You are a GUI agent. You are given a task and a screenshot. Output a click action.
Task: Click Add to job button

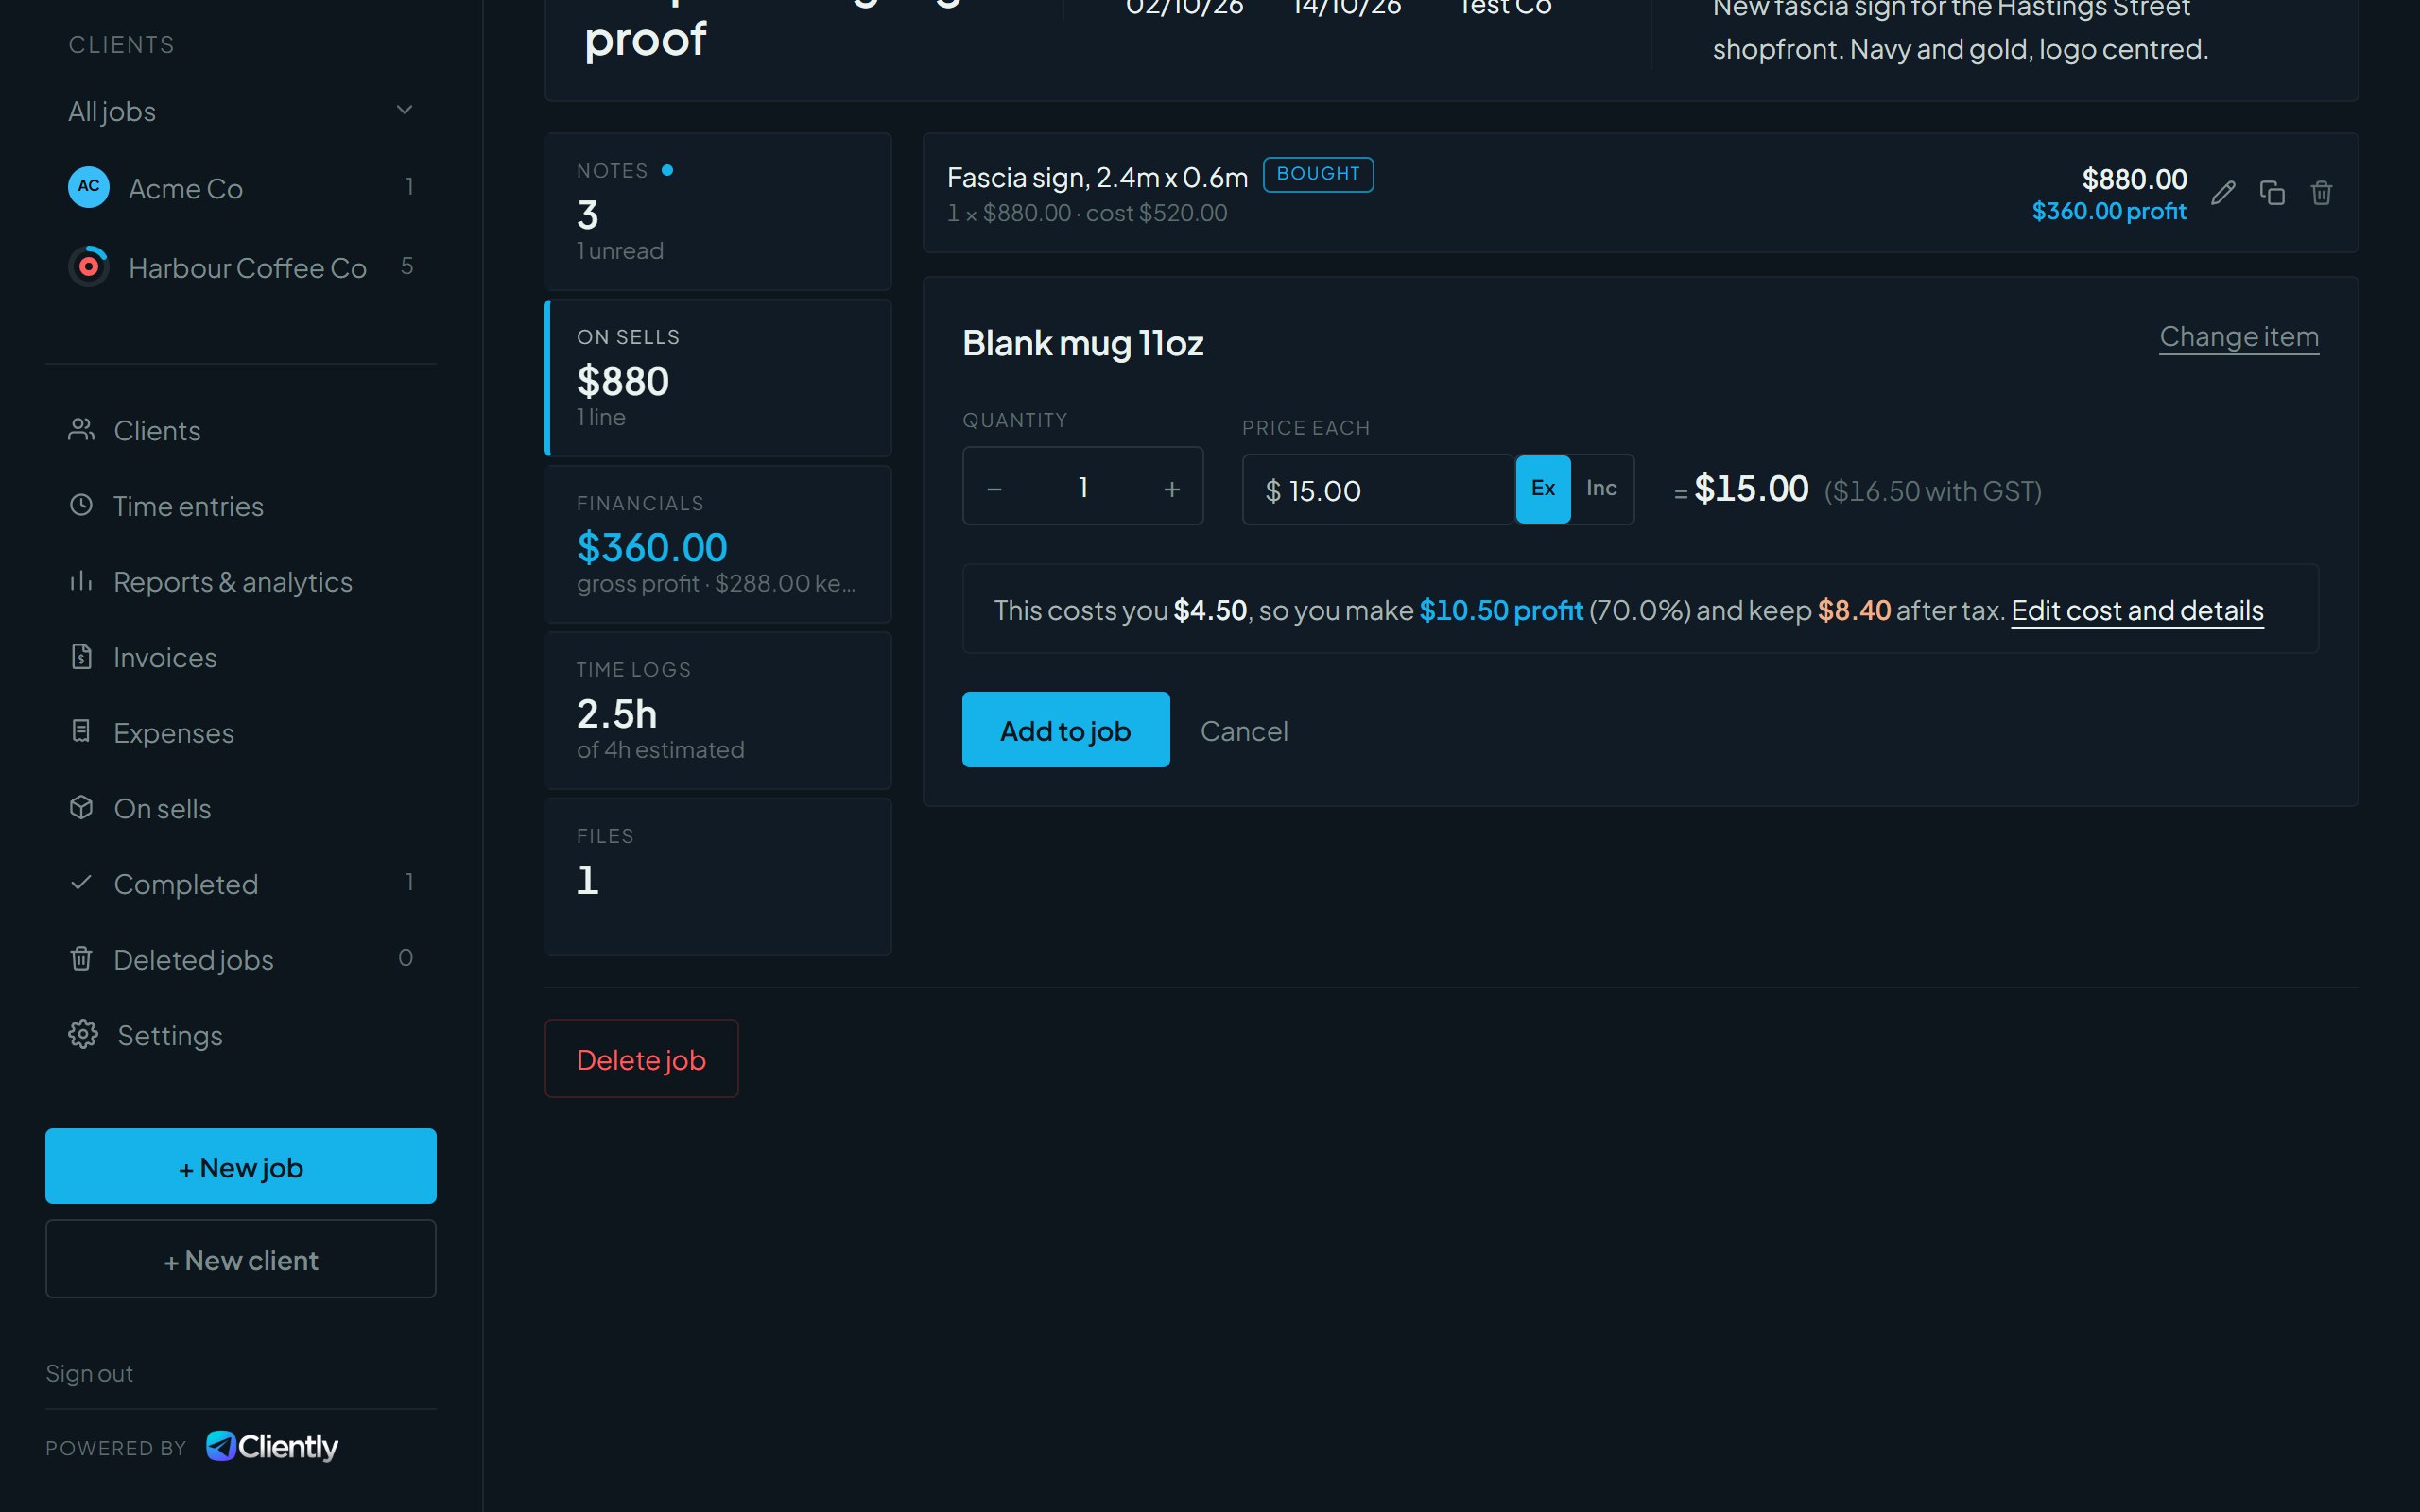tap(1066, 730)
